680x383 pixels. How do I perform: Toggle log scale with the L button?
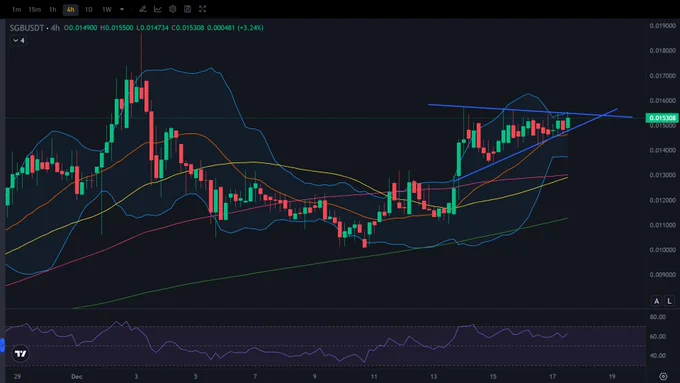coord(670,301)
